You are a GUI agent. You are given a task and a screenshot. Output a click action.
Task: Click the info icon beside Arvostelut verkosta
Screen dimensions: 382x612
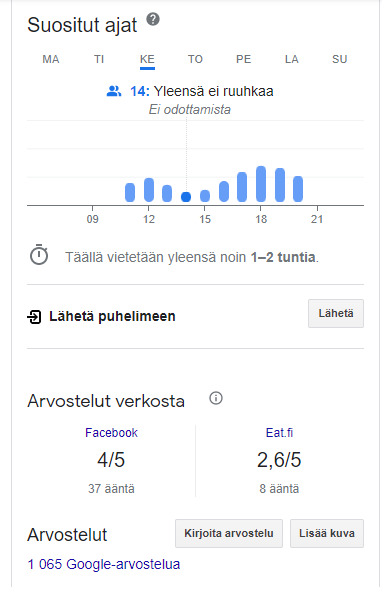coord(216,398)
